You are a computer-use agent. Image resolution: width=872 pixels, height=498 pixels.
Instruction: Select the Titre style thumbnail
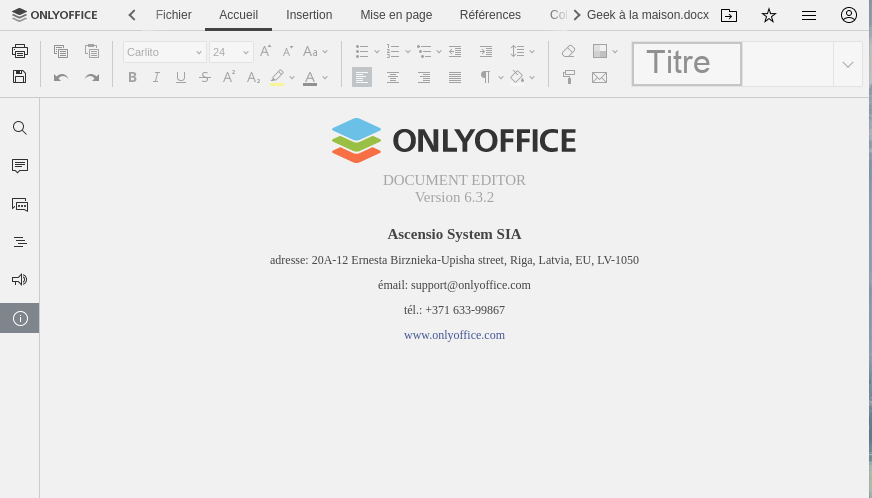click(x=687, y=64)
